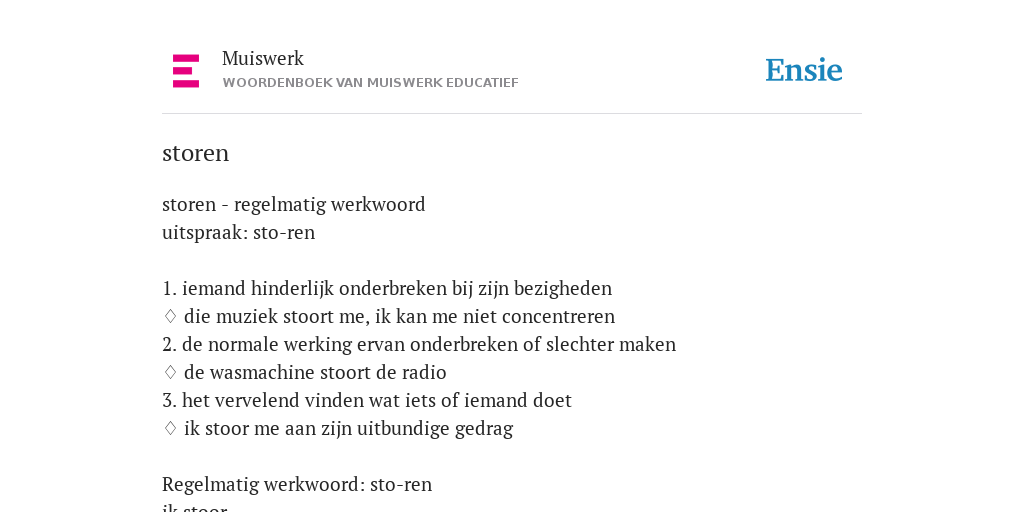Viewport: 1024px width, 512px height.
Task: Click definition 2 about 'de normale werking'
Action: coord(419,345)
